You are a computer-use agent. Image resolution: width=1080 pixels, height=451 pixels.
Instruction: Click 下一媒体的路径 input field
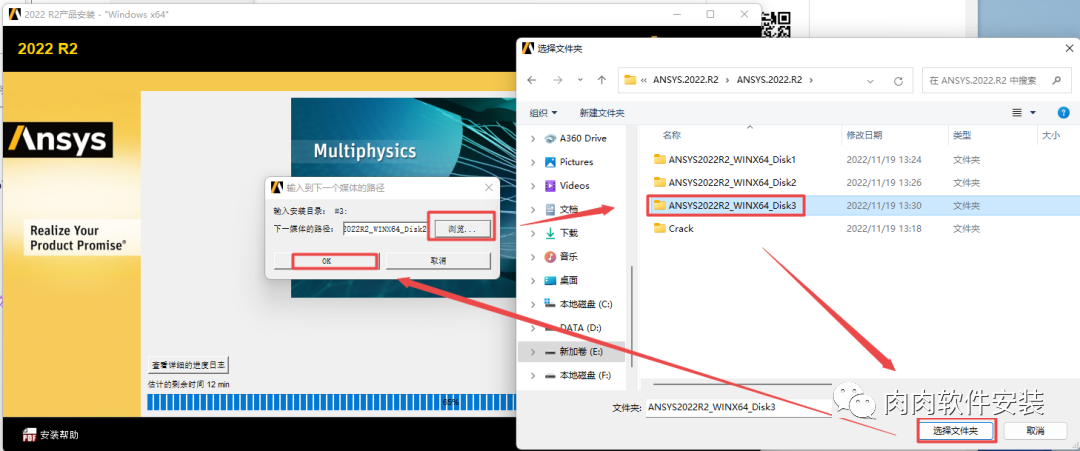(x=386, y=229)
